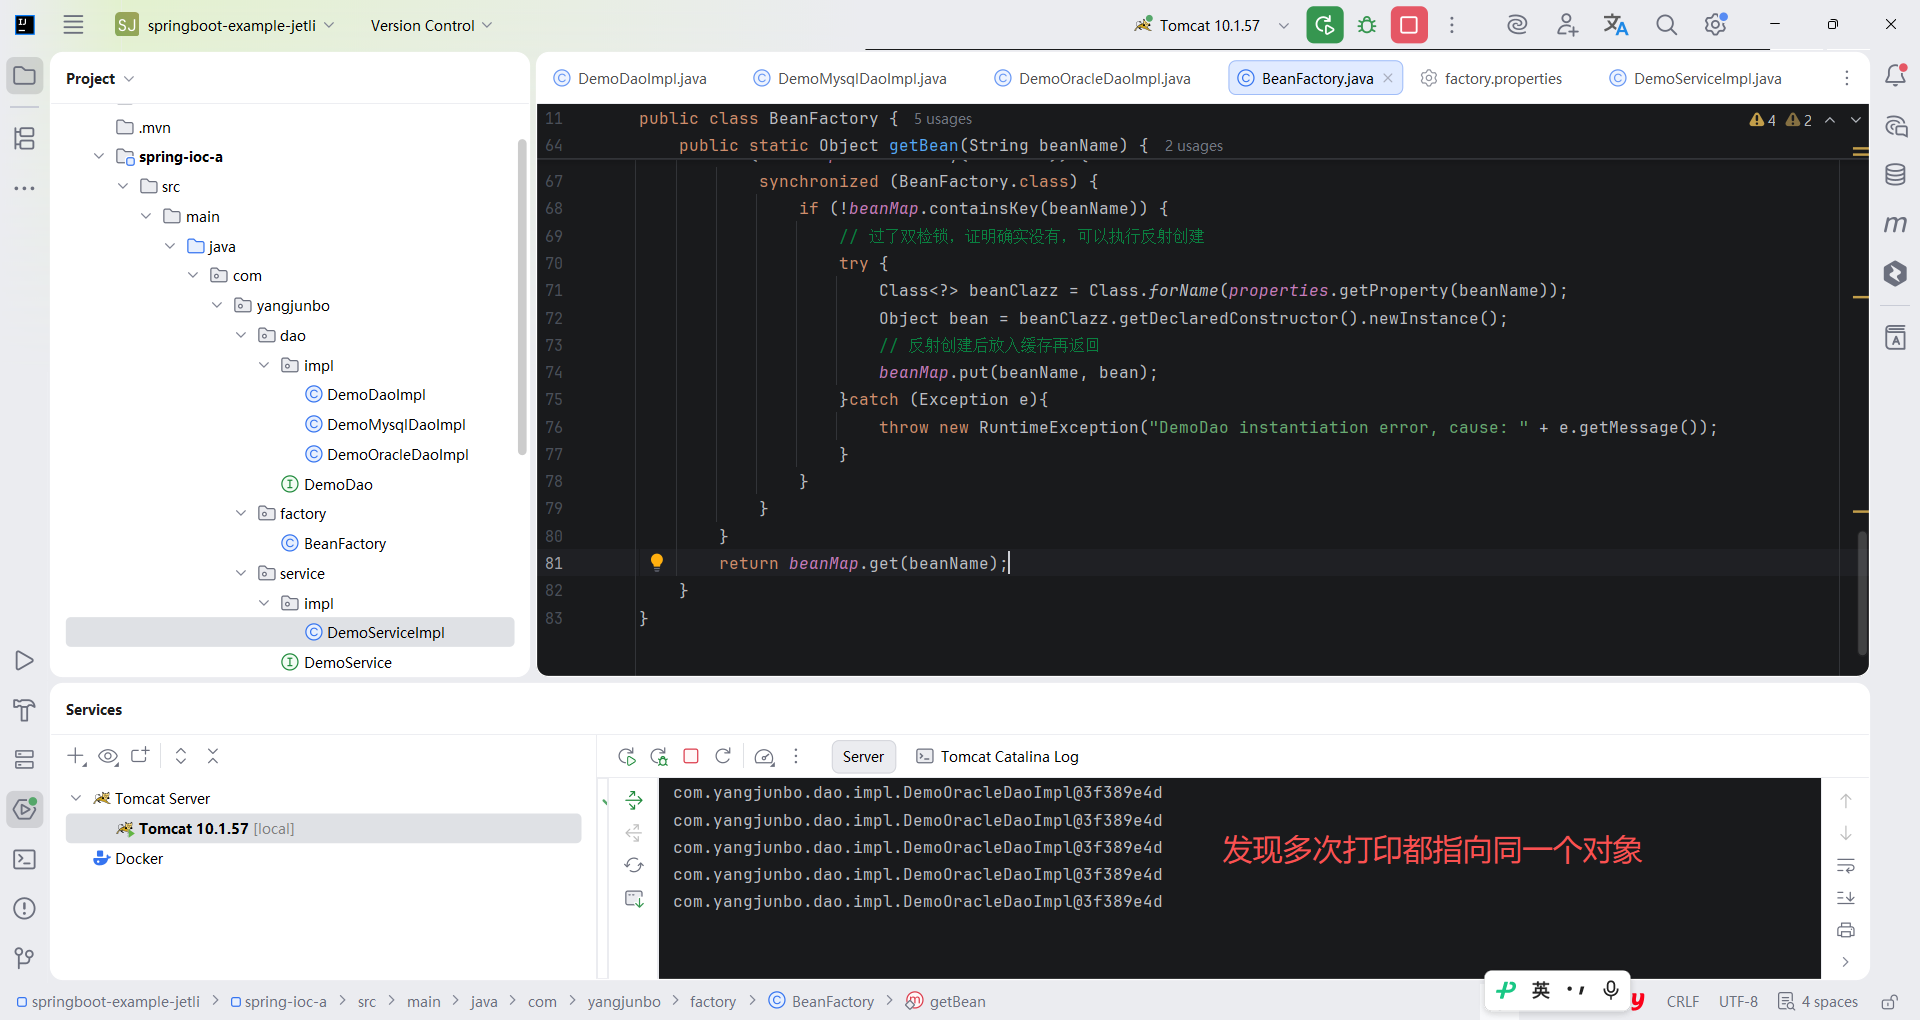Click the red Stop icon in Services toolbar
1920x1020 pixels.
[x=691, y=756]
